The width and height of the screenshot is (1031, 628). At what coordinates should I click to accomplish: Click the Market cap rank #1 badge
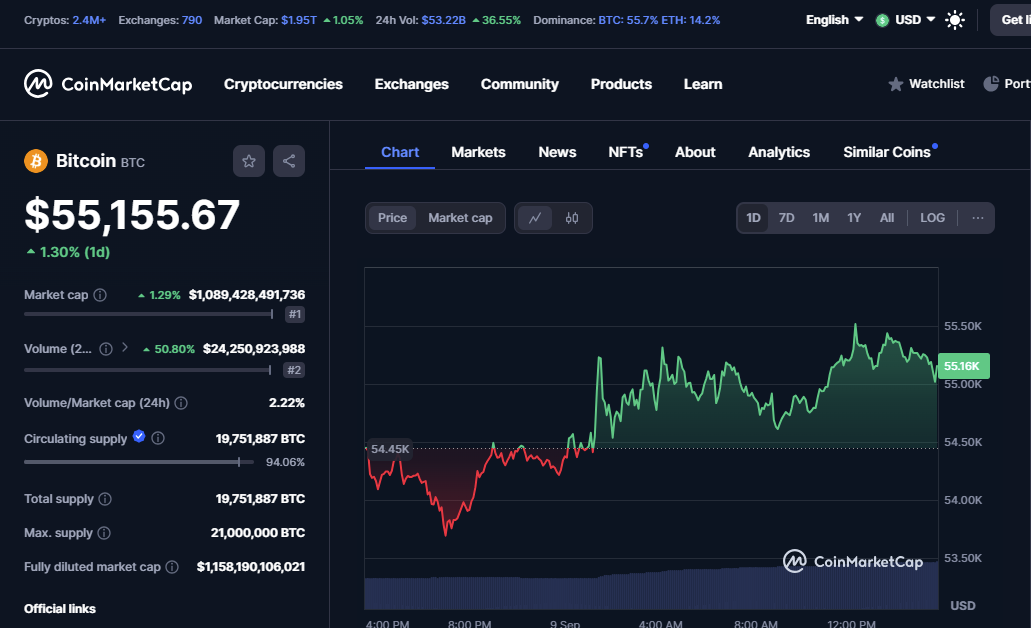pos(295,314)
